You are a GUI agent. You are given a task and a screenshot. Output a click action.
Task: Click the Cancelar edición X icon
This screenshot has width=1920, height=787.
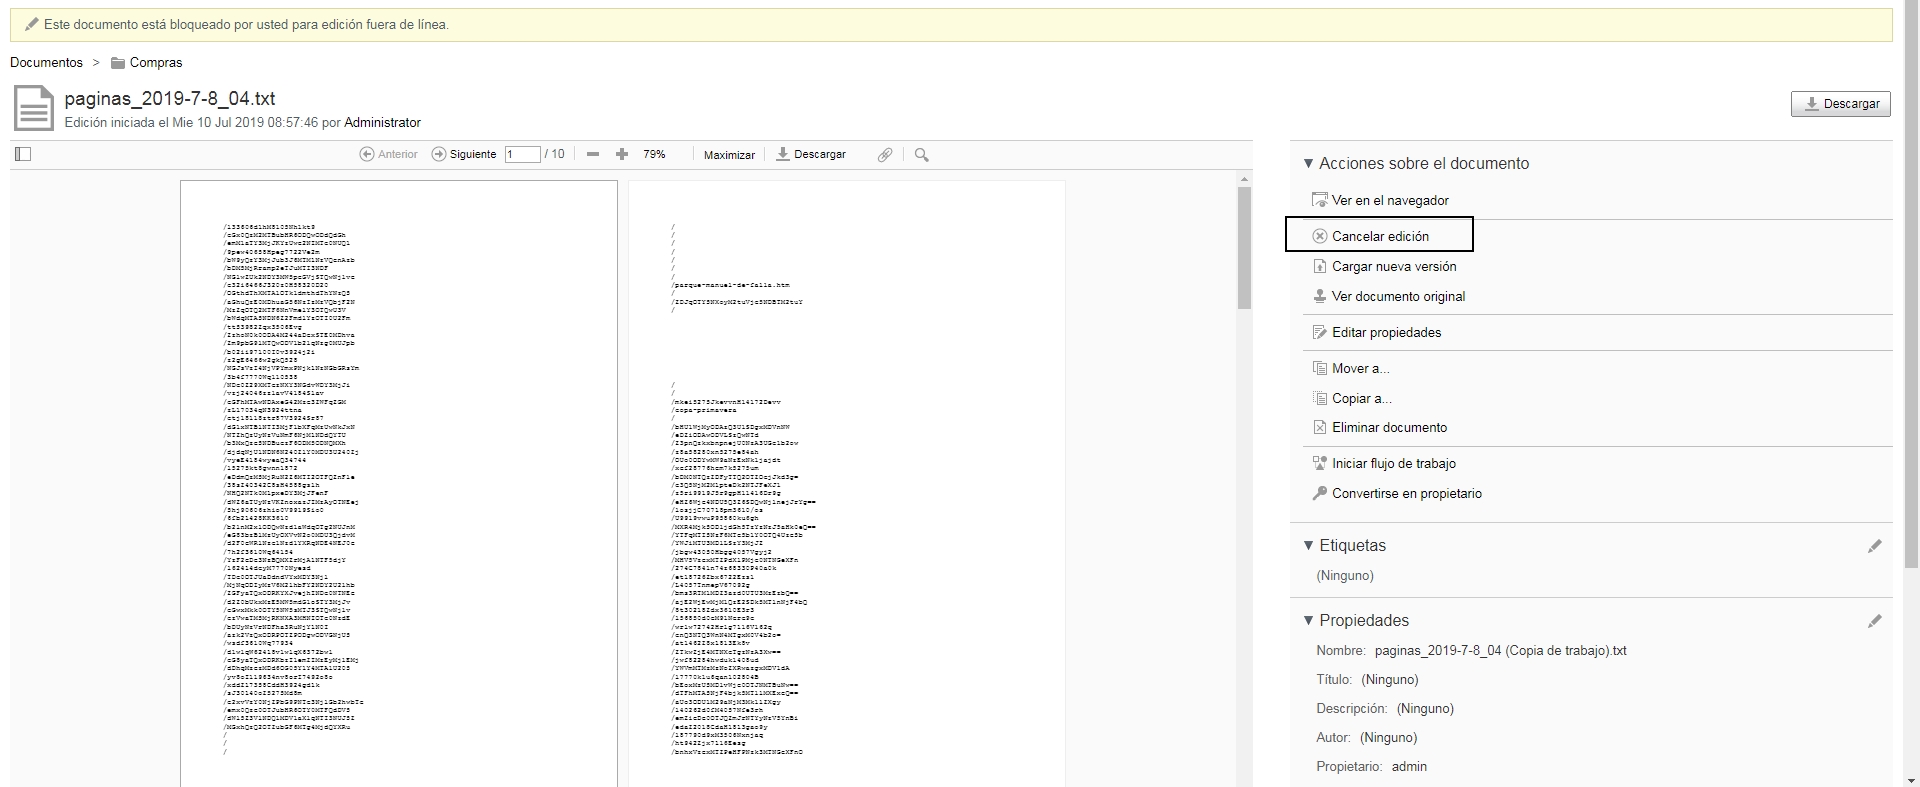pyautogui.click(x=1319, y=236)
